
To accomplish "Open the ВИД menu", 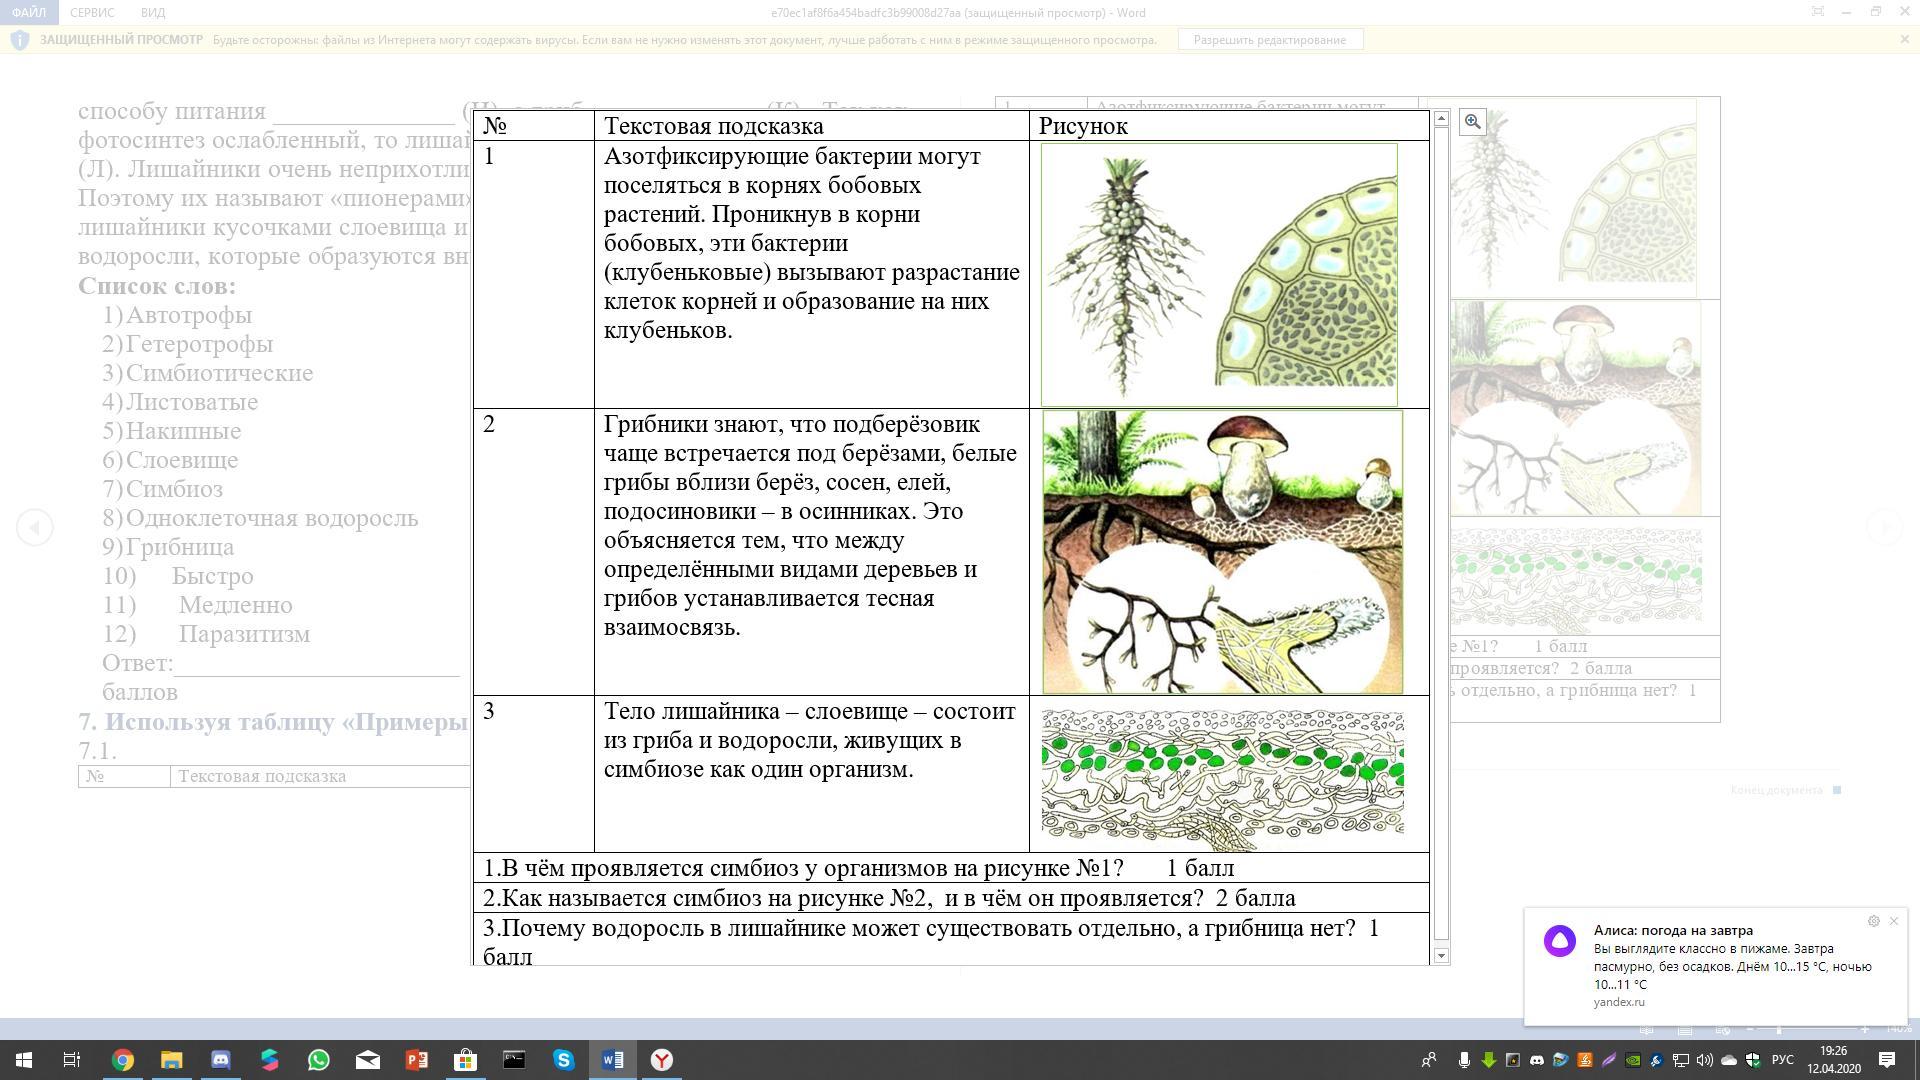I will [153, 12].
